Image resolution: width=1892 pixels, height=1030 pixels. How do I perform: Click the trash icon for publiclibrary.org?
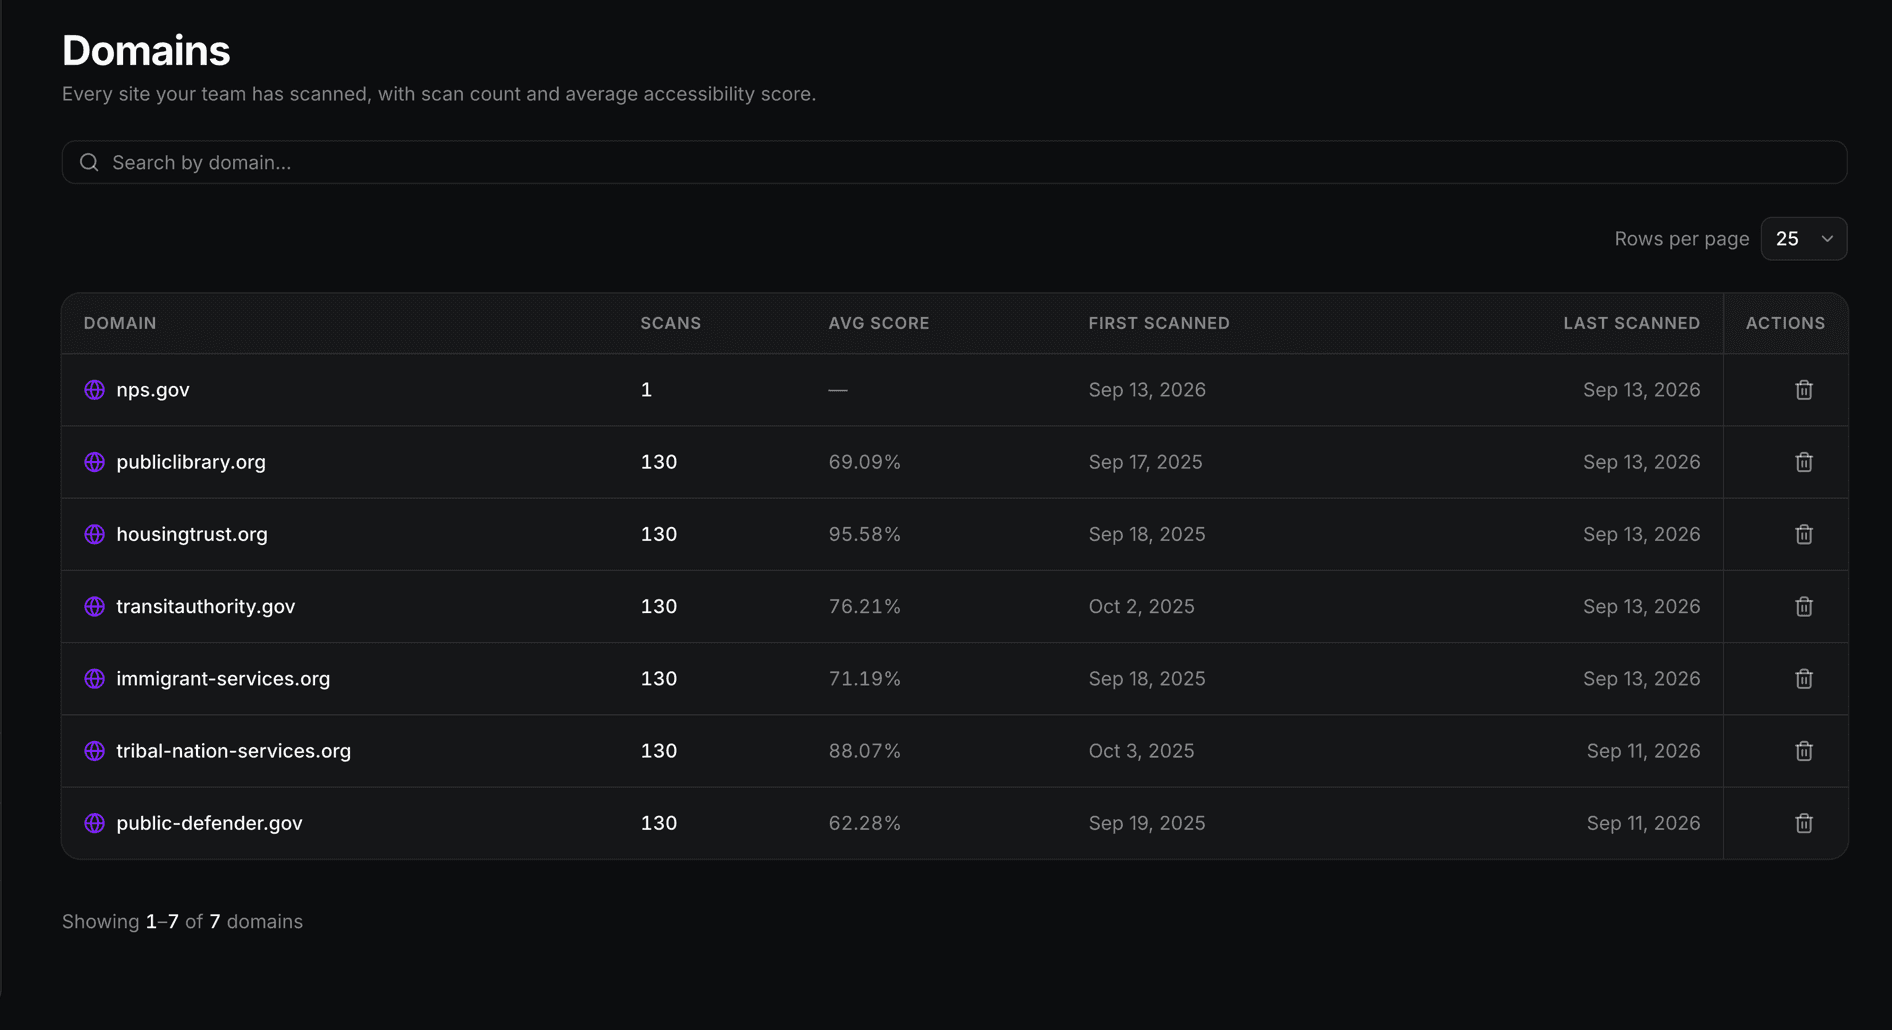click(1803, 462)
